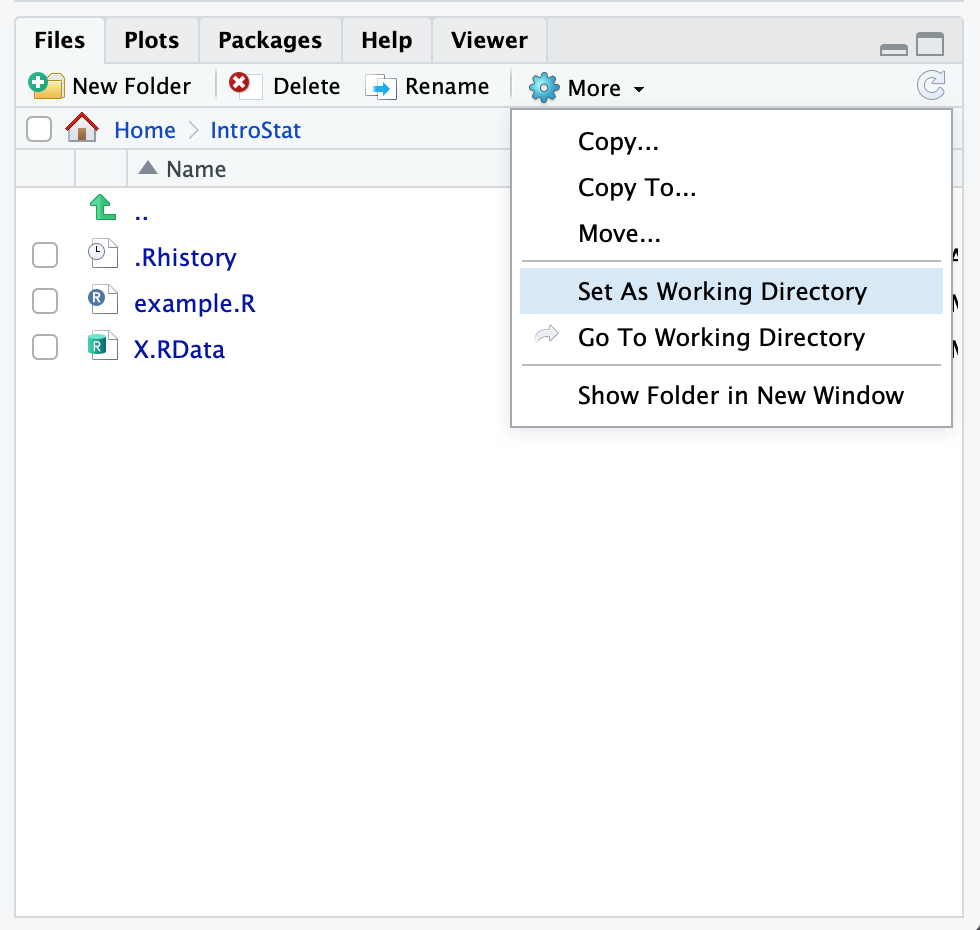Open the example.R file link

tap(195, 304)
